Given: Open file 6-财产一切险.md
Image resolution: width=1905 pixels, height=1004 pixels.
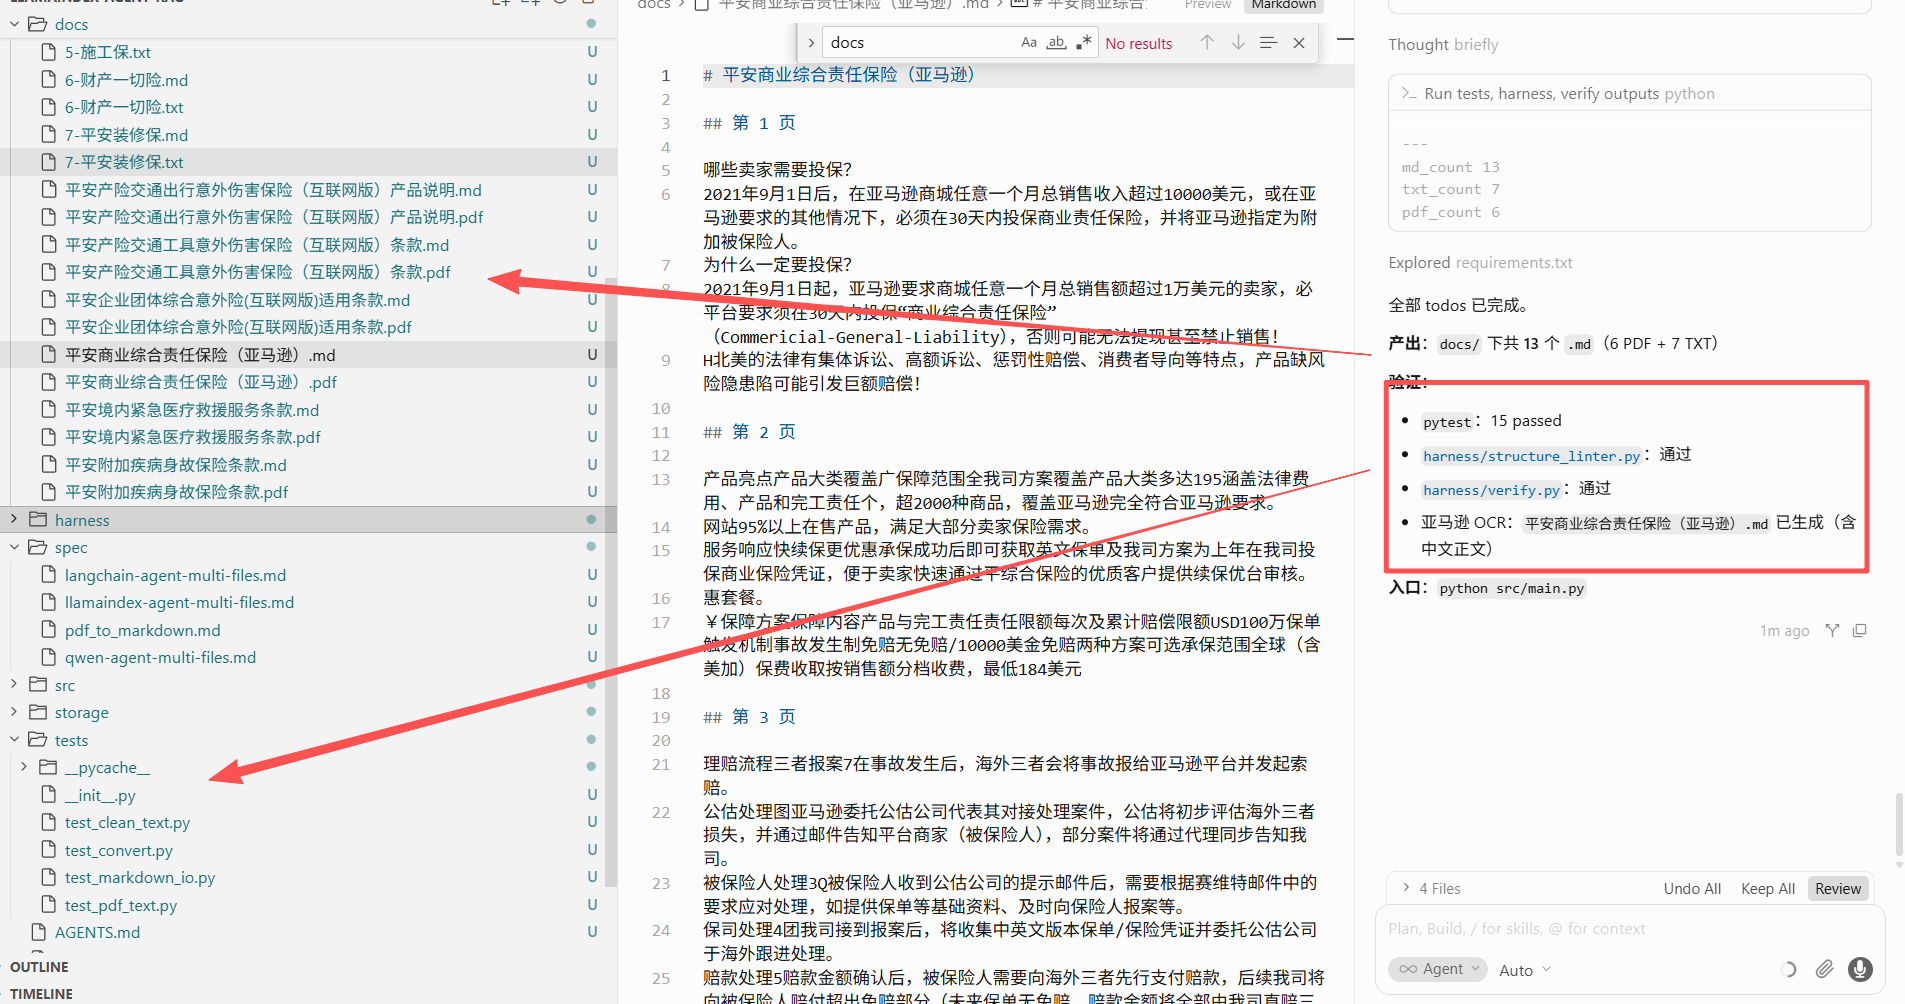Looking at the screenshot, I should click(x=126, y=80).
